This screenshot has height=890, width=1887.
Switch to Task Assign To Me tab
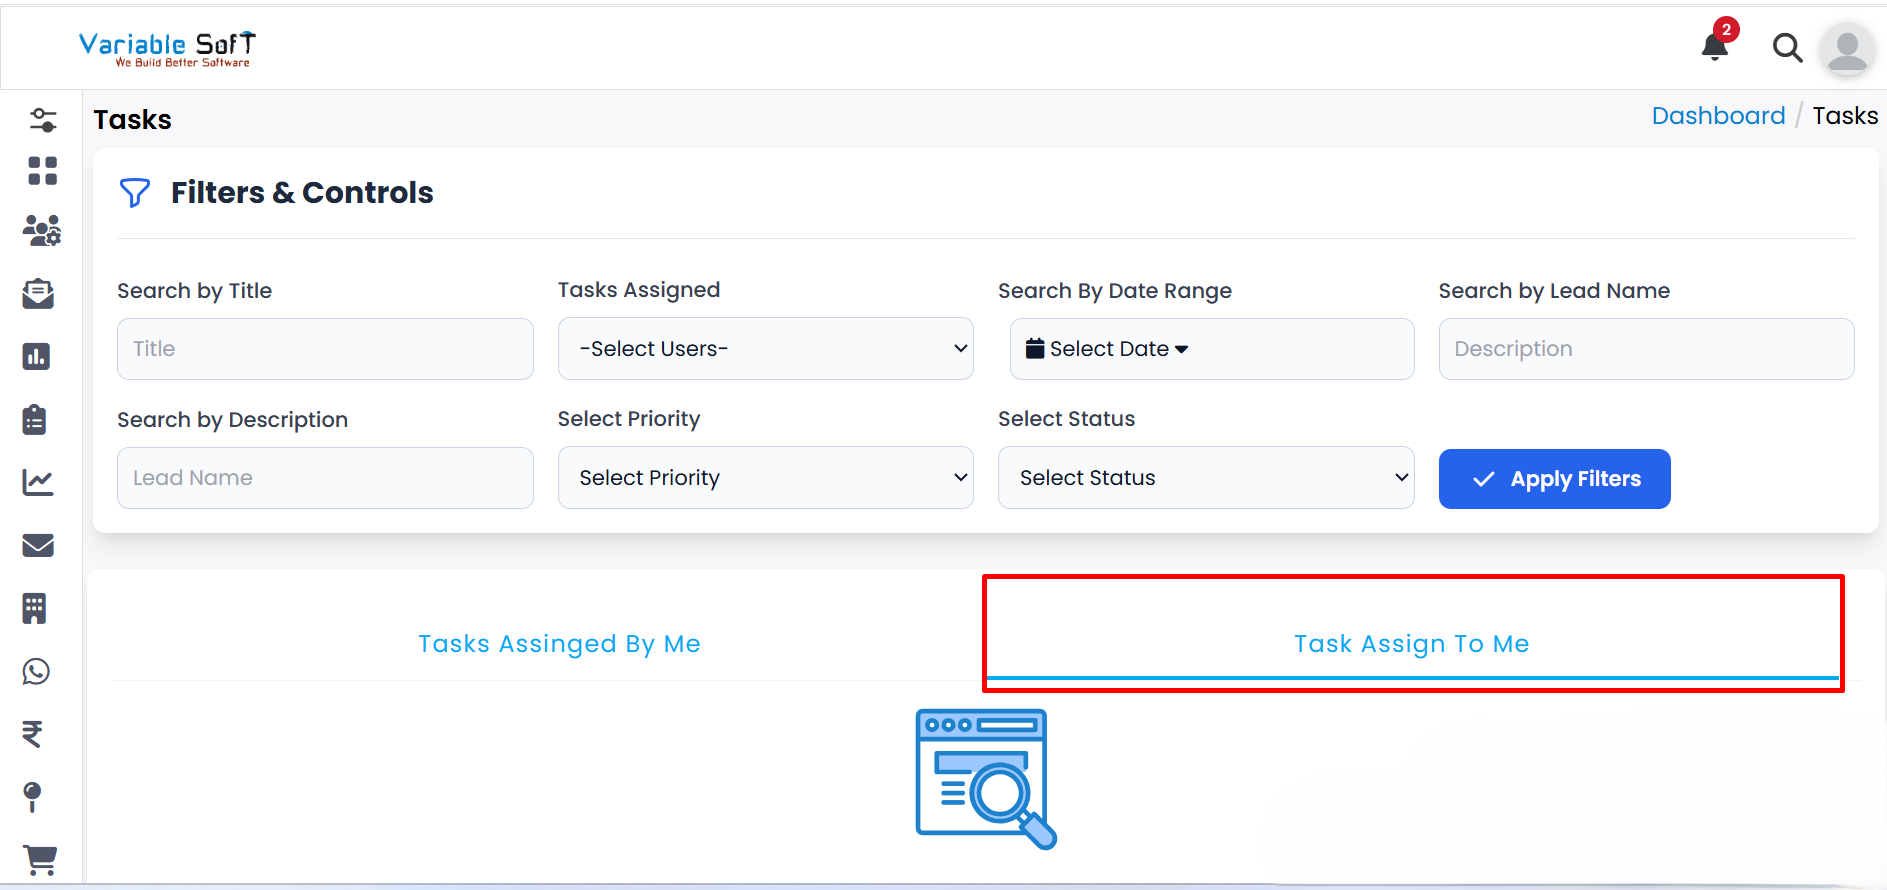[1411, 644]
